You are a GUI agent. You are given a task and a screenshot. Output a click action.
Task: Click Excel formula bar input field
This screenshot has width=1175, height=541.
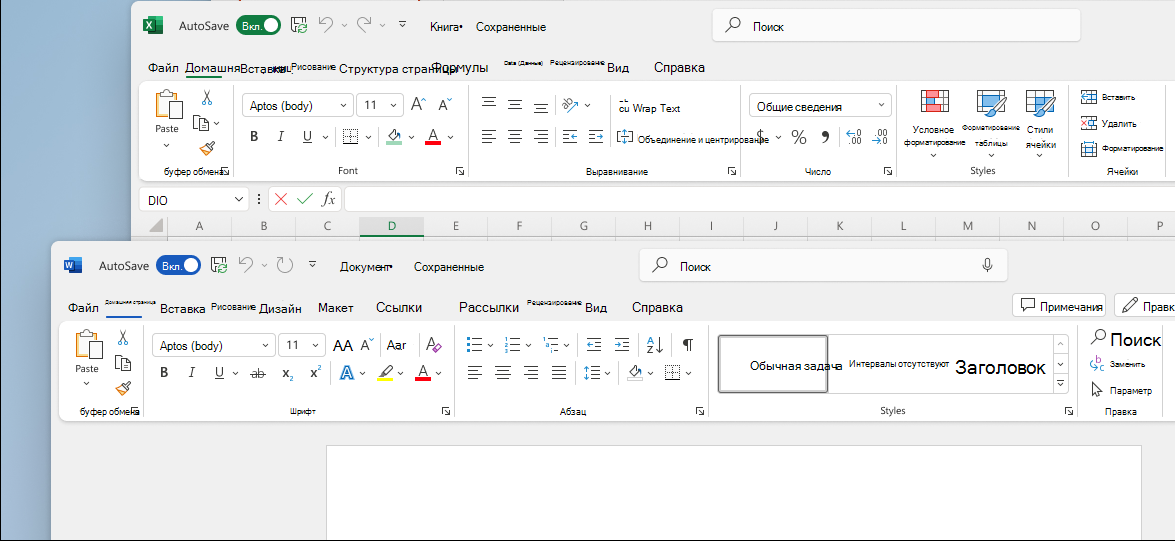coord(759,199)
